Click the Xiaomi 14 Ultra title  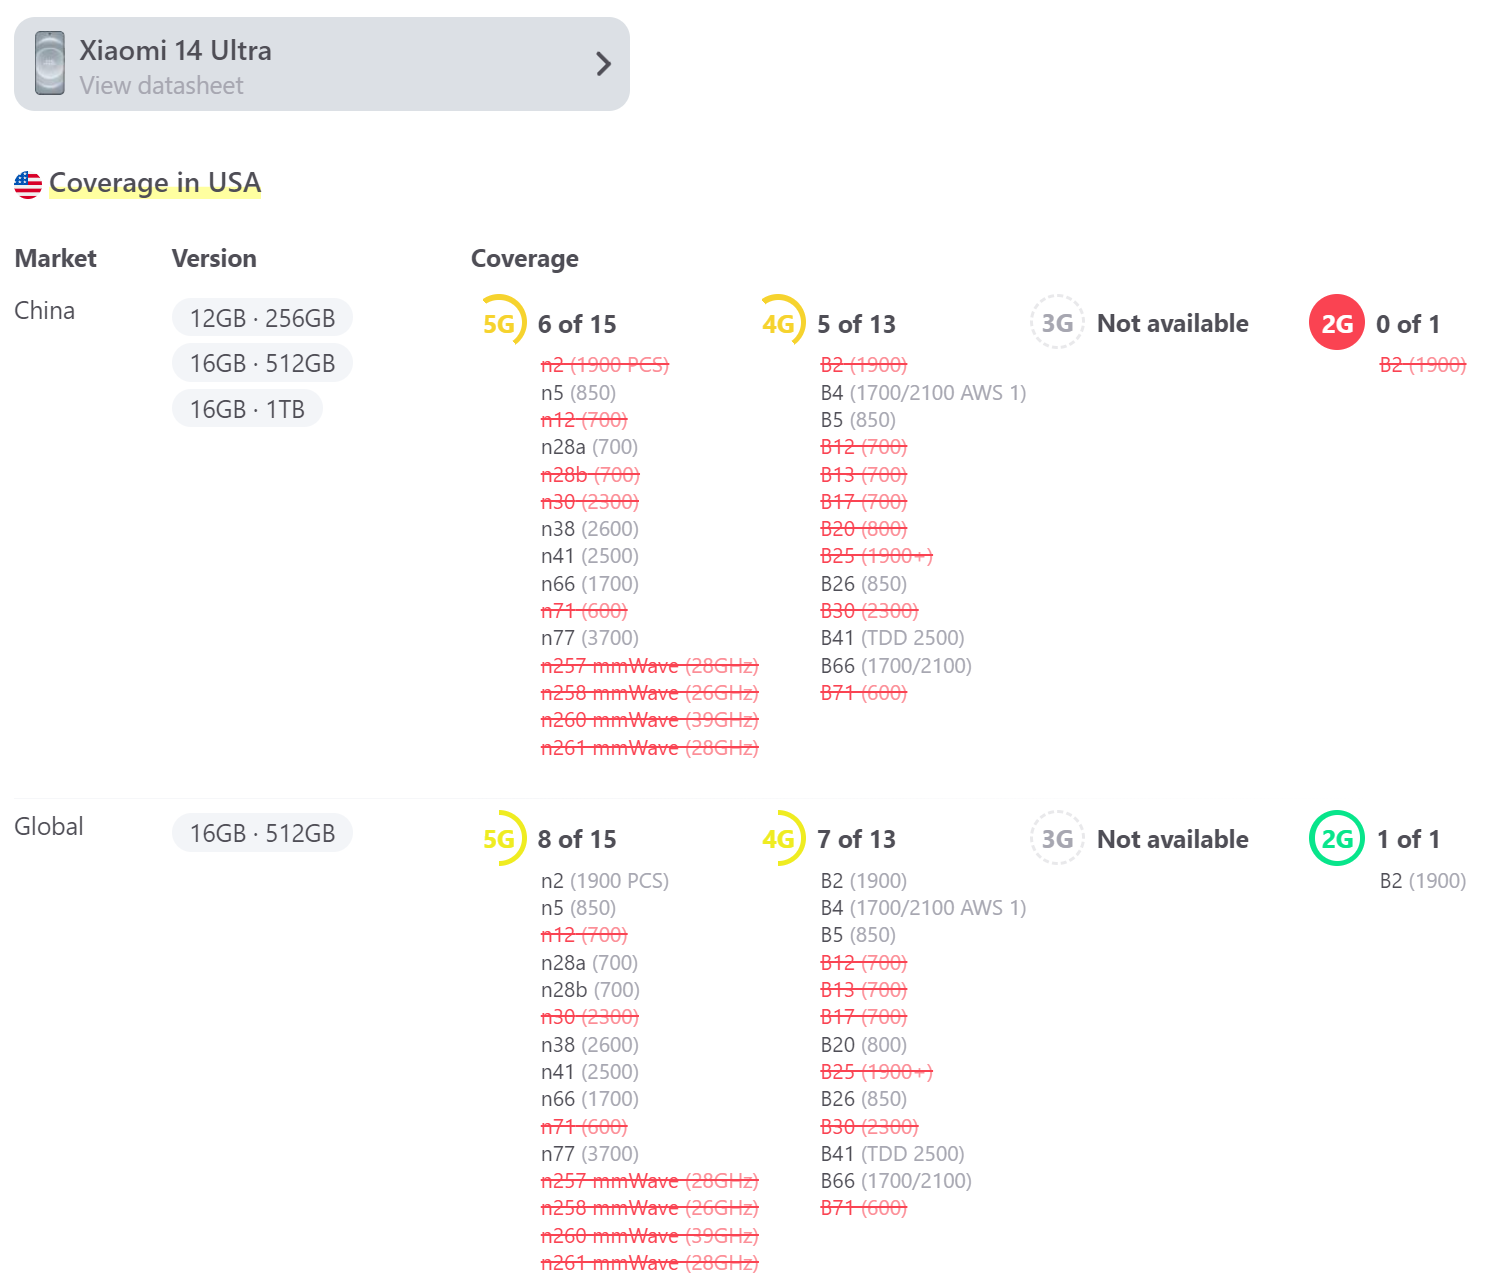point(175,51)
